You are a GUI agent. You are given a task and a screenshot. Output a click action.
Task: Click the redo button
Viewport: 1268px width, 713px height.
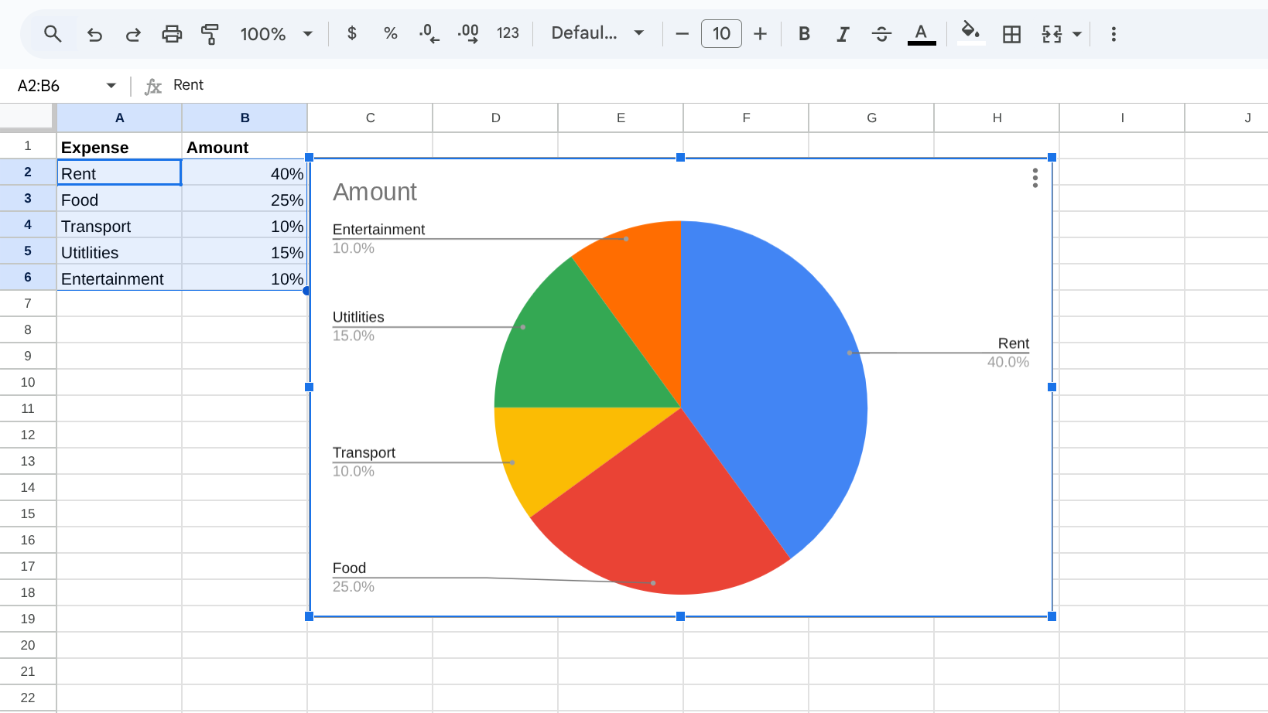(x=133, y=33)
